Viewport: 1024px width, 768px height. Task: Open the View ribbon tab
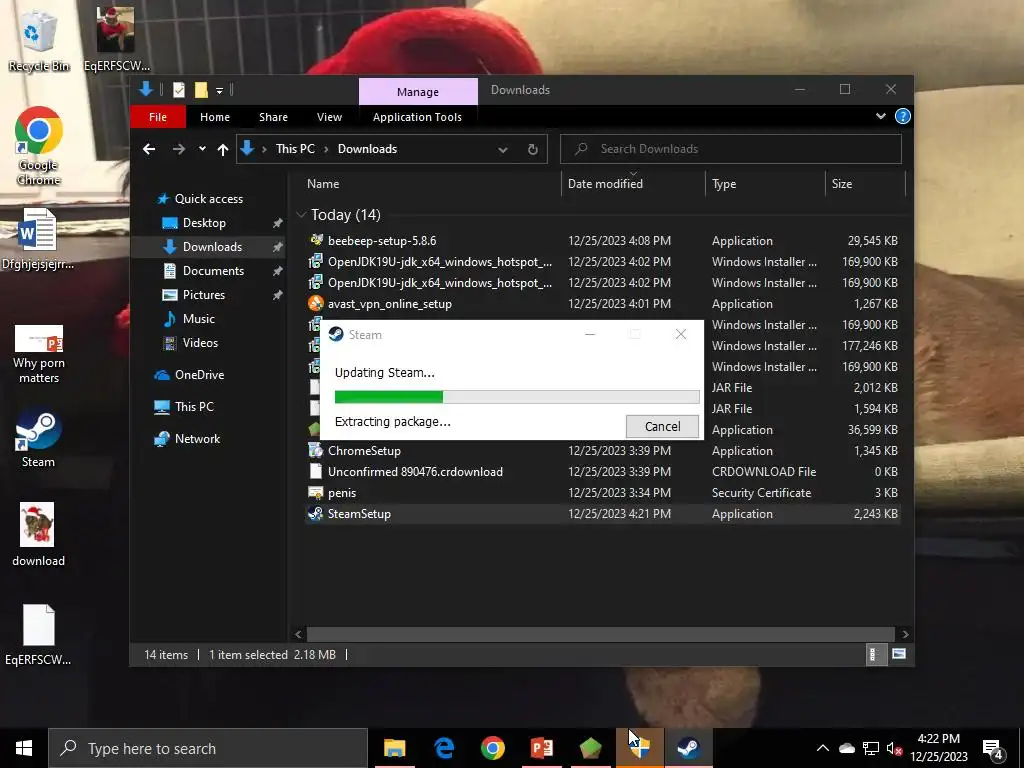point(329,117)
